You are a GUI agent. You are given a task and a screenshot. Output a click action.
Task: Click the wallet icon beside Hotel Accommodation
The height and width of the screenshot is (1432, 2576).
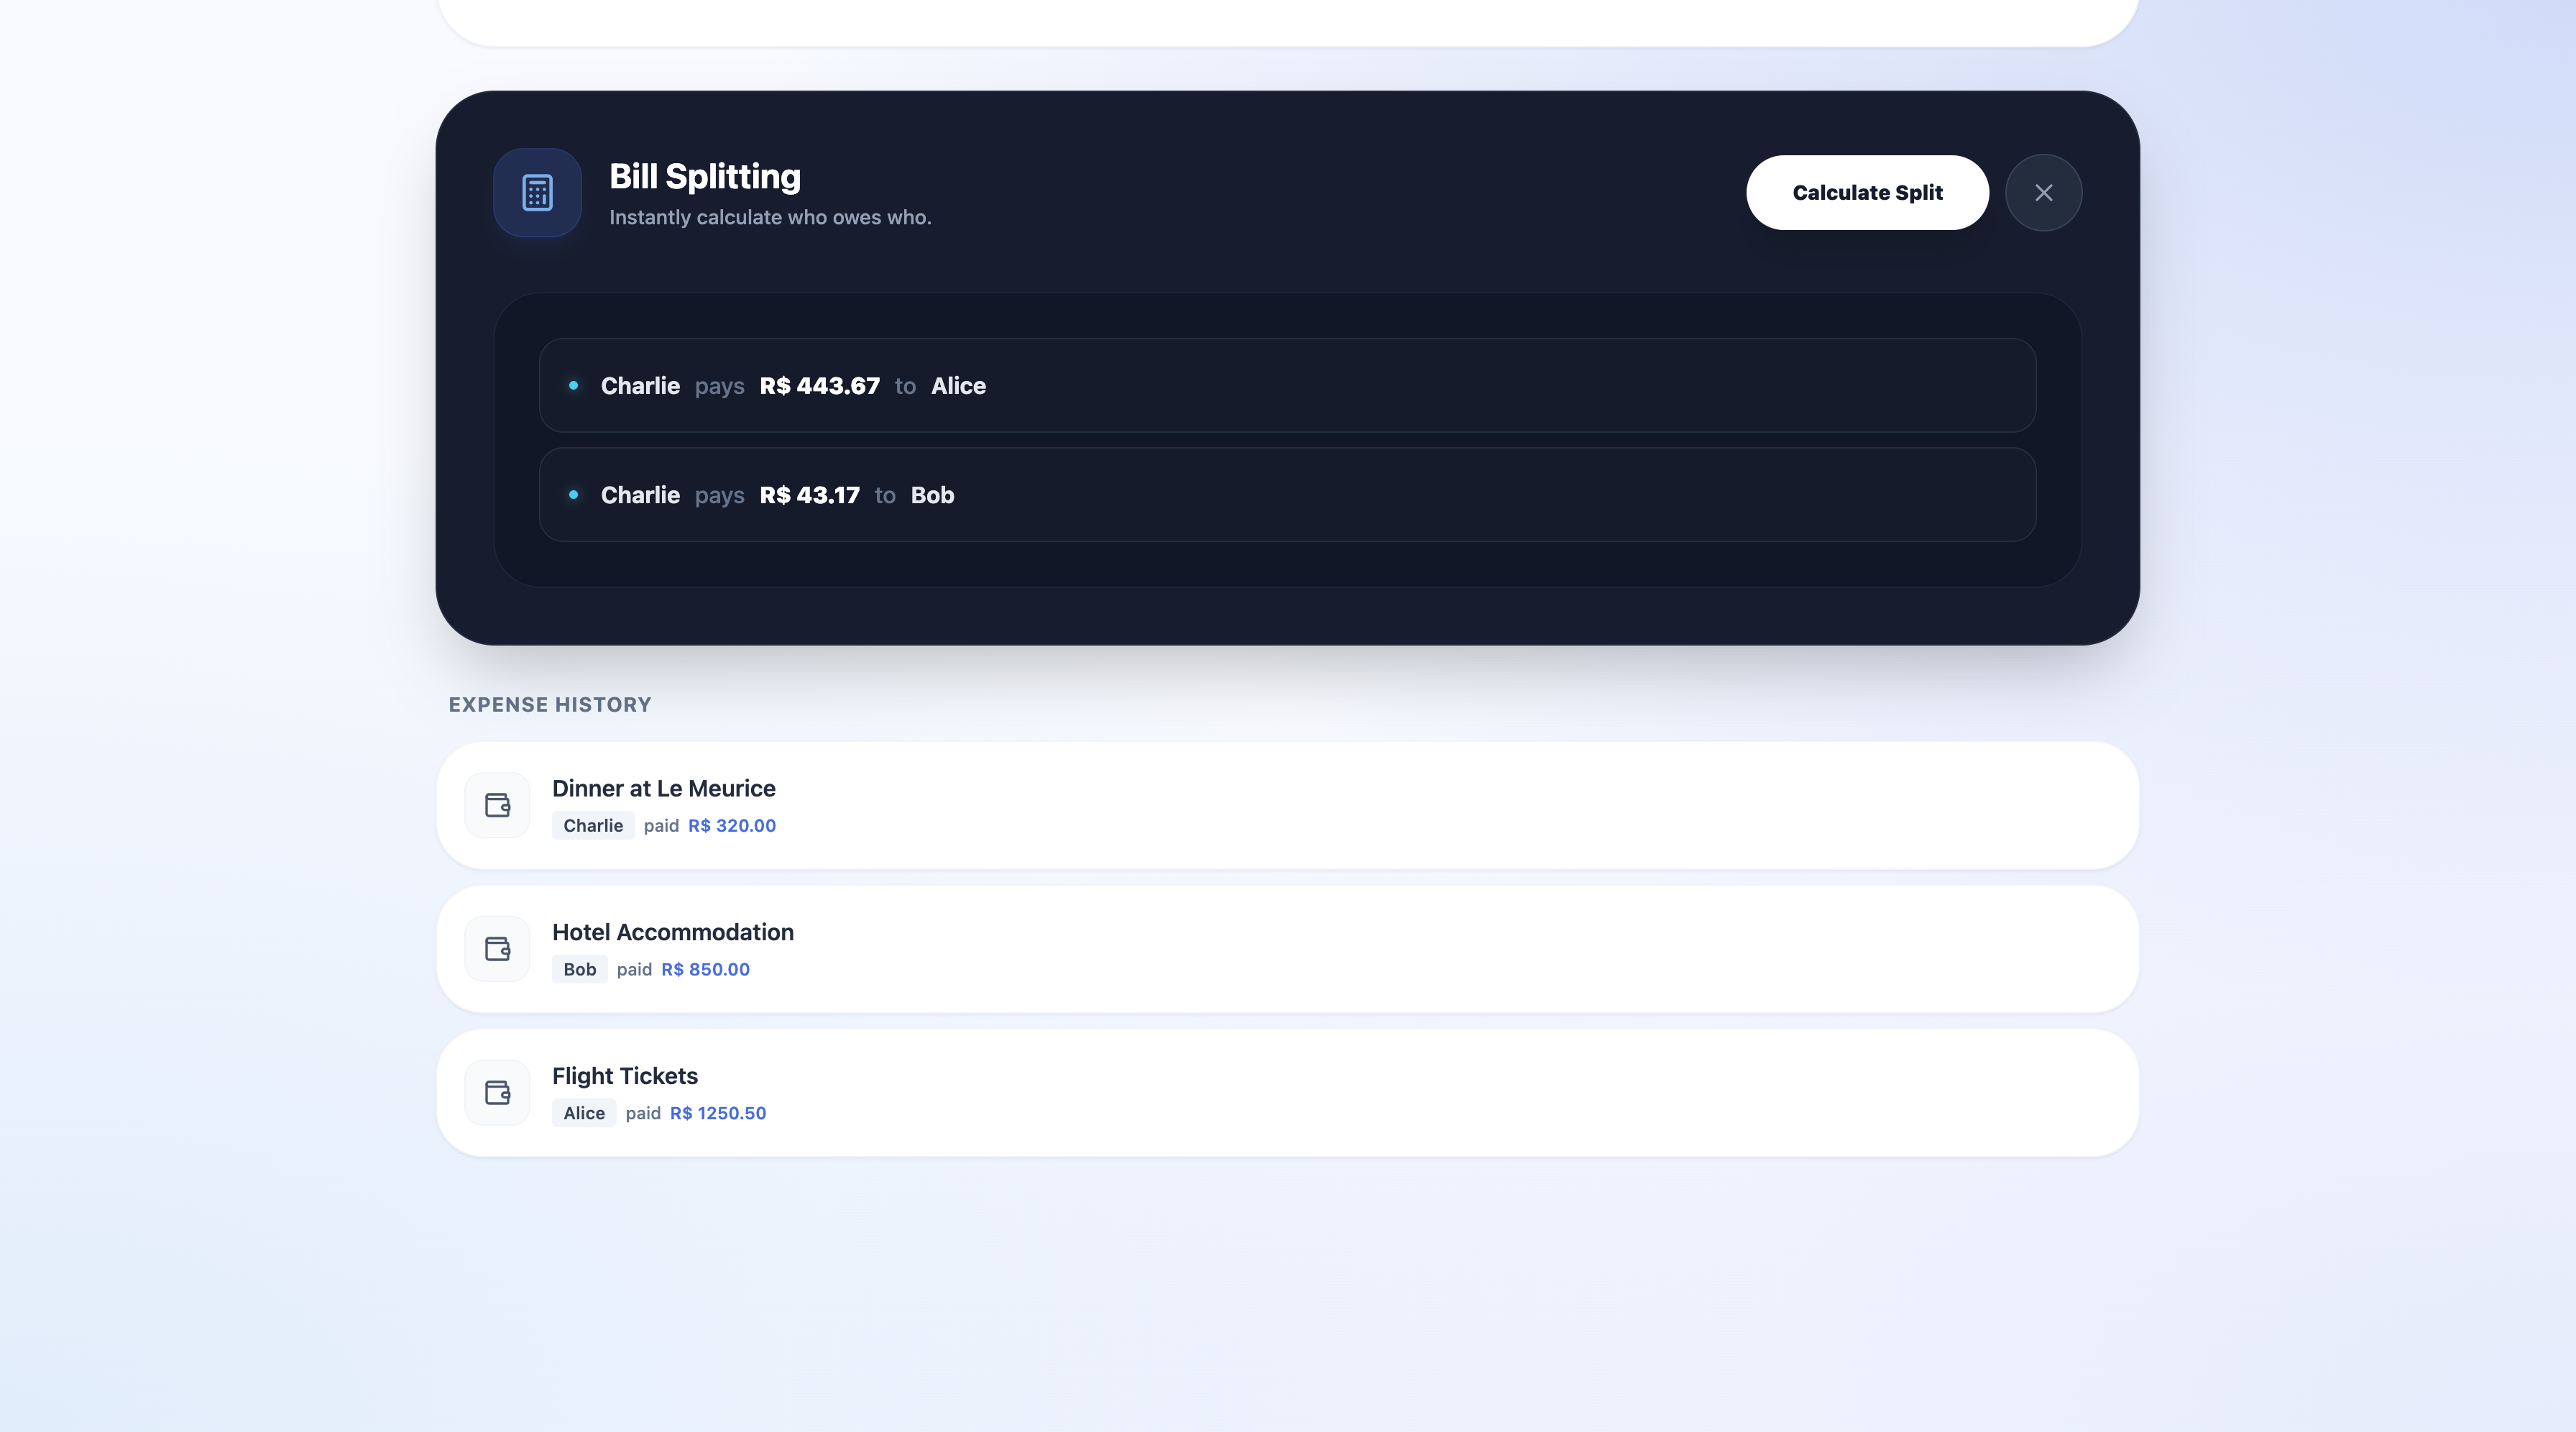pos(497,949)
